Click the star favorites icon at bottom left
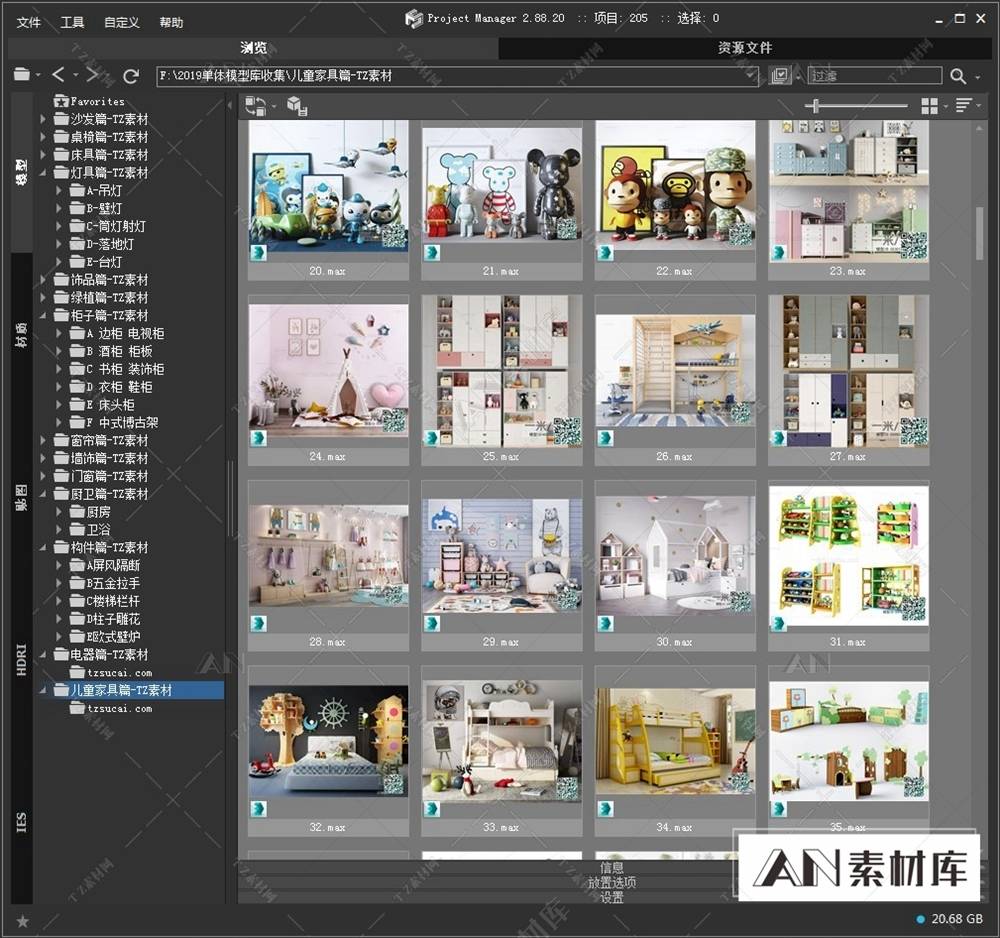Viewport: 1000px width, 938px height. point(22,921)
